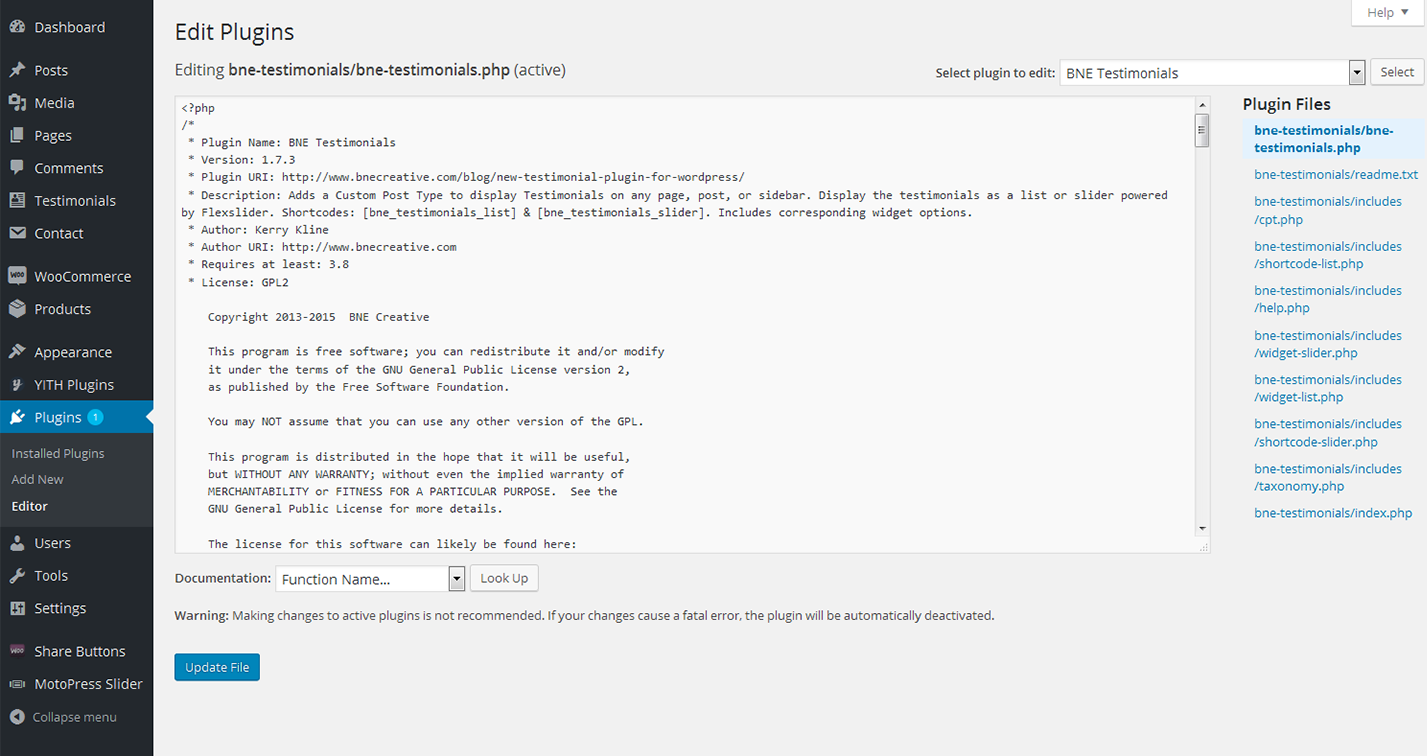
Task: Click the code editor scrollbar down arrow
Action: (1202, 528)
